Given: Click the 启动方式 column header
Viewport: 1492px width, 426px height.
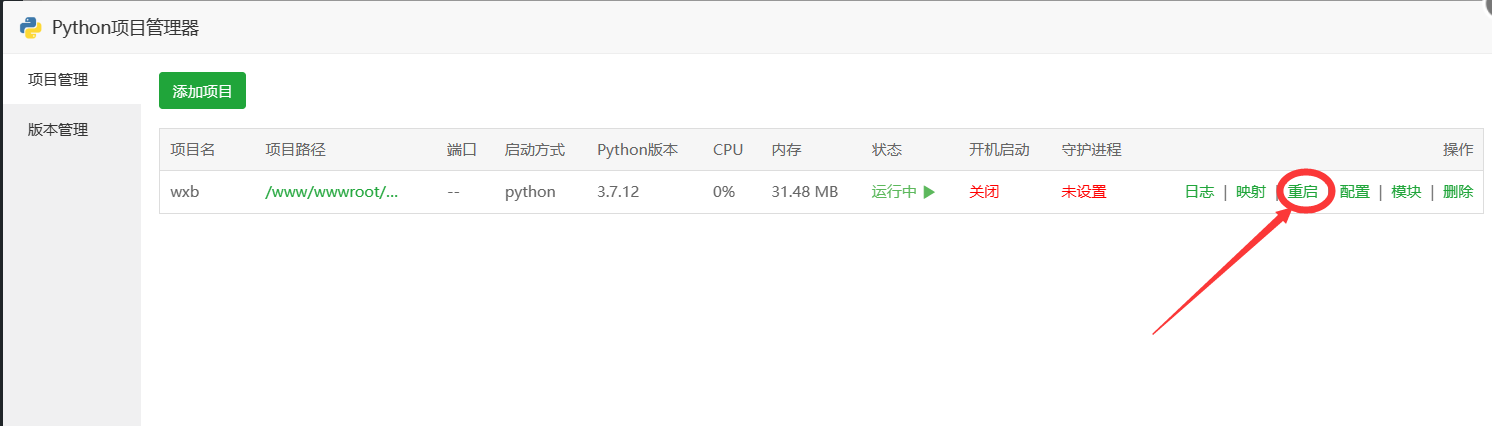Looking at the screenshot, I should [x=535, y=150].
